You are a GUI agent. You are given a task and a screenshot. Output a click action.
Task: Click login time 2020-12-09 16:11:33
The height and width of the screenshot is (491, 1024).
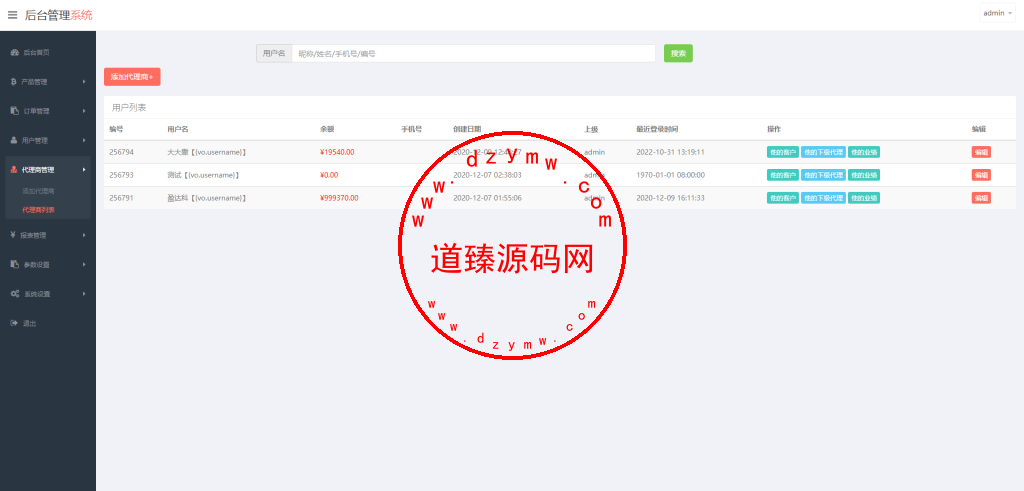pyautogui.click(x=670, y=198)
